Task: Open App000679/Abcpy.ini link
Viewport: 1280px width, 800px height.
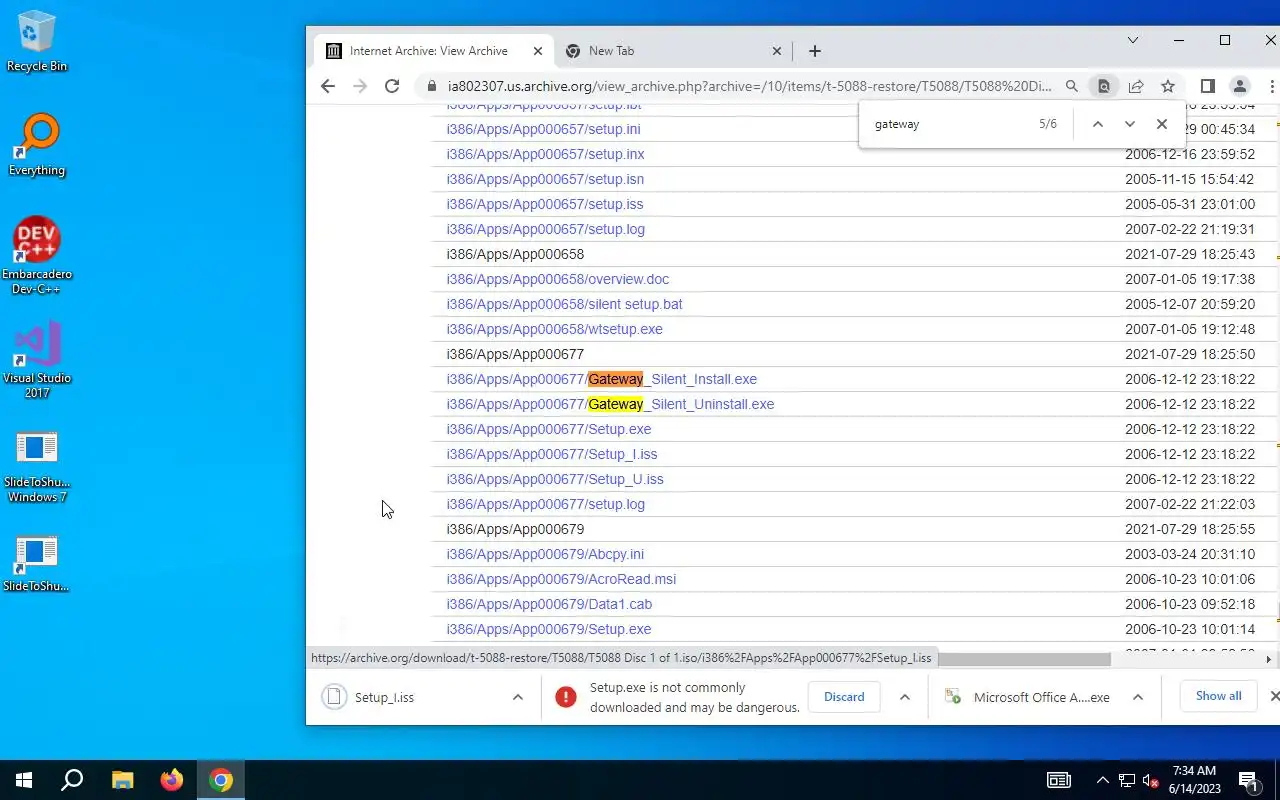Action: [546, 554]
